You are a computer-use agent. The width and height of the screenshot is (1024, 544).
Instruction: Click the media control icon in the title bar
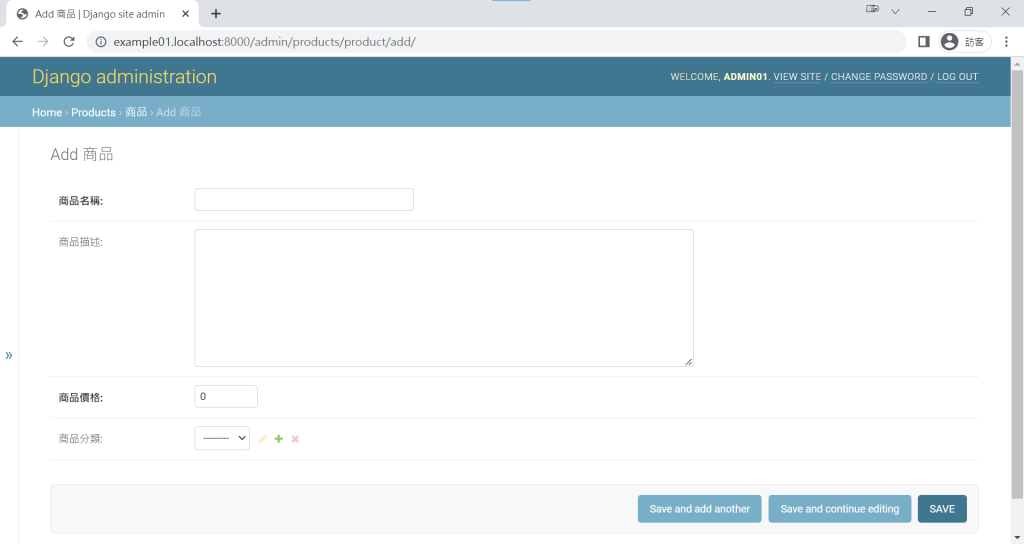[x=872, y=9]
